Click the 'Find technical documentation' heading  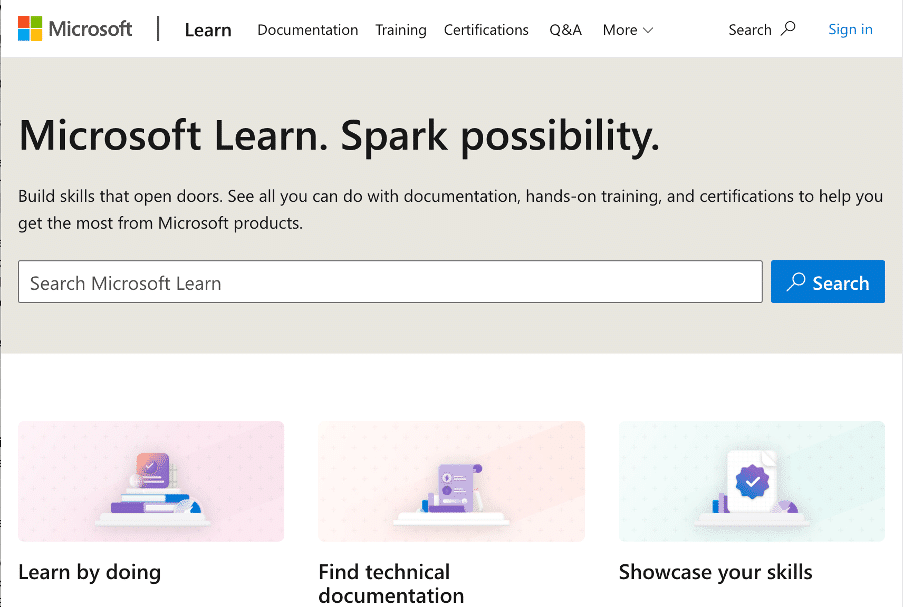coord(391,584)
